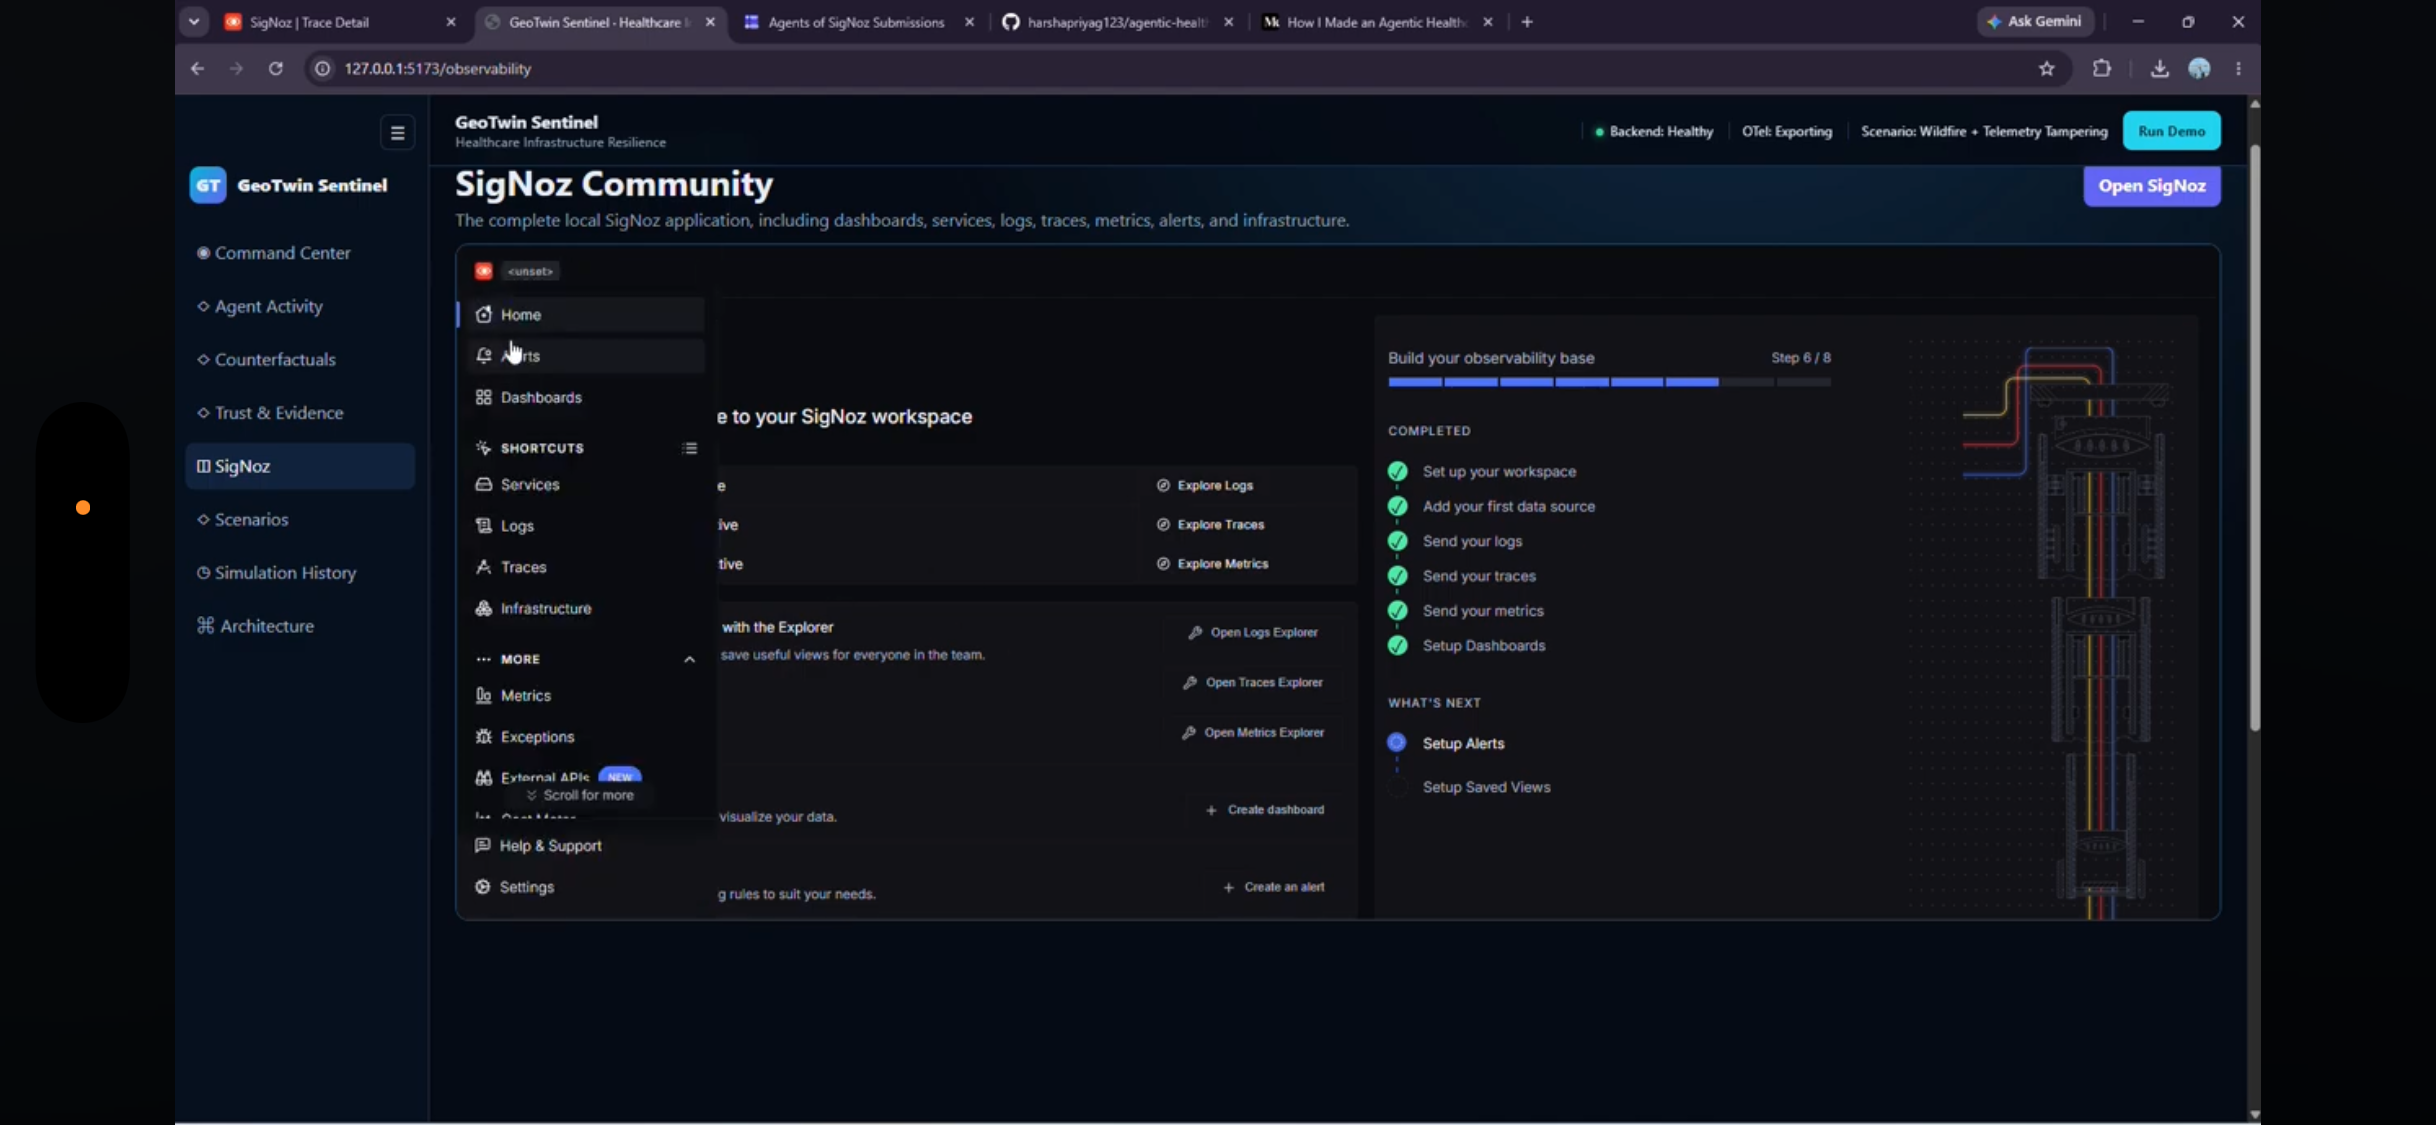Select SigNoz in the GeoTwin sidebar
The width and height of the screenshot is (2436, 1125).
point(300,466)
